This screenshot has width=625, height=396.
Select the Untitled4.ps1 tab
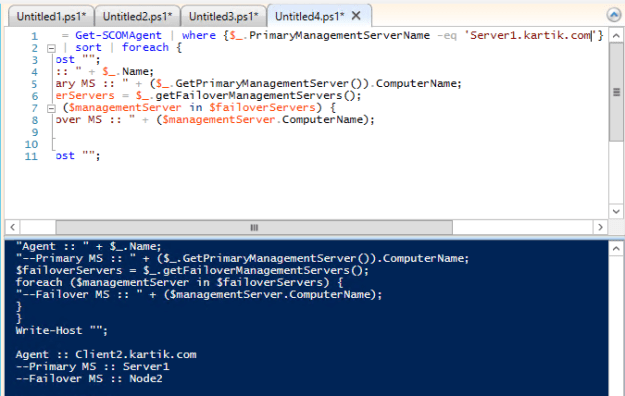coord(309,16)
